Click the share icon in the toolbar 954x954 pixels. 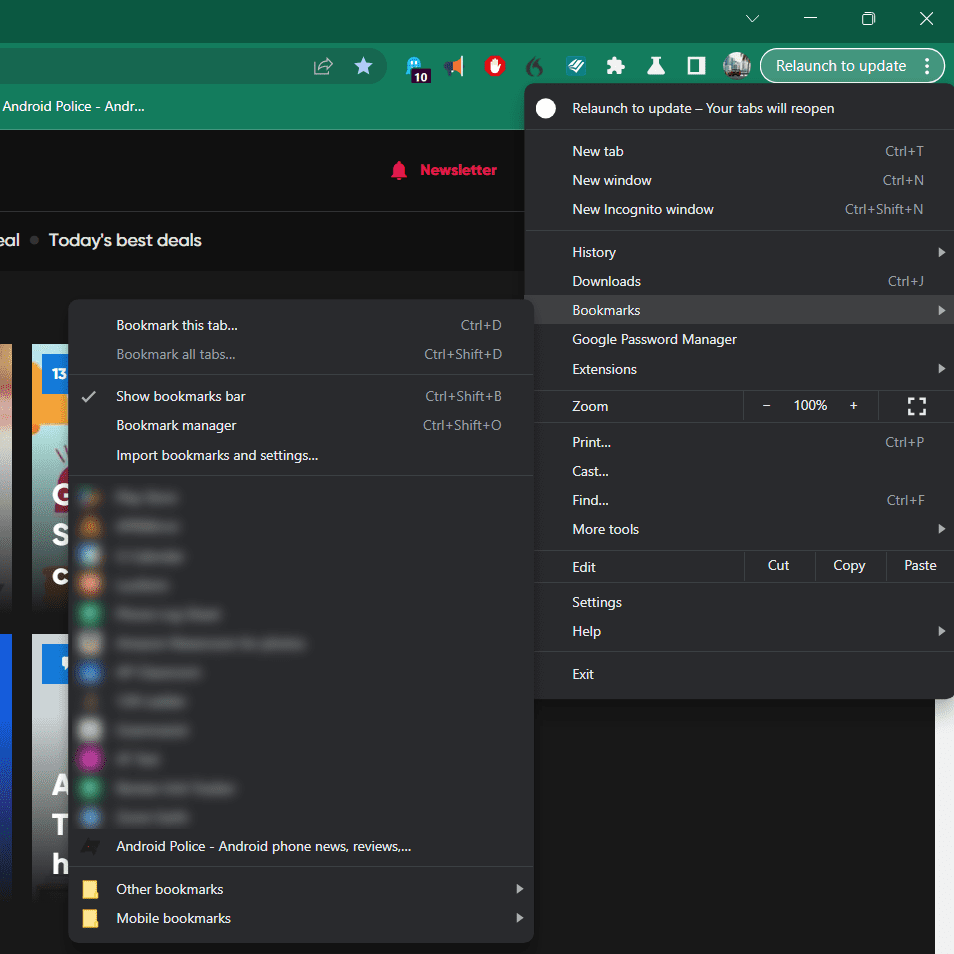point(322,65)
